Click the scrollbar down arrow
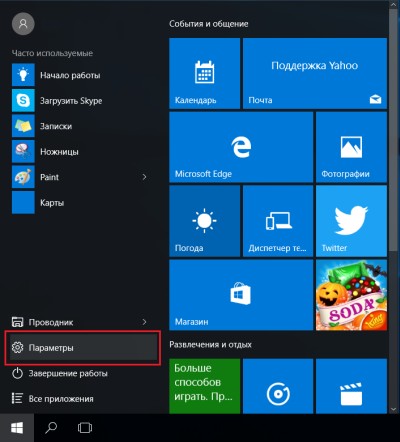 [394, 409]
